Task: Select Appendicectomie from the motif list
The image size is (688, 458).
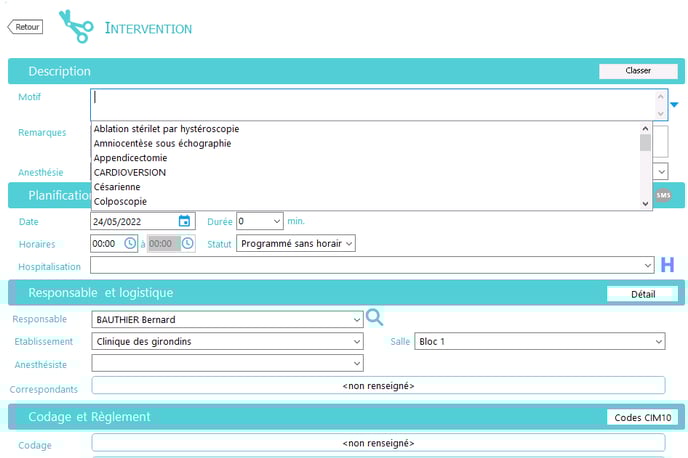Action: coord(130,158)
